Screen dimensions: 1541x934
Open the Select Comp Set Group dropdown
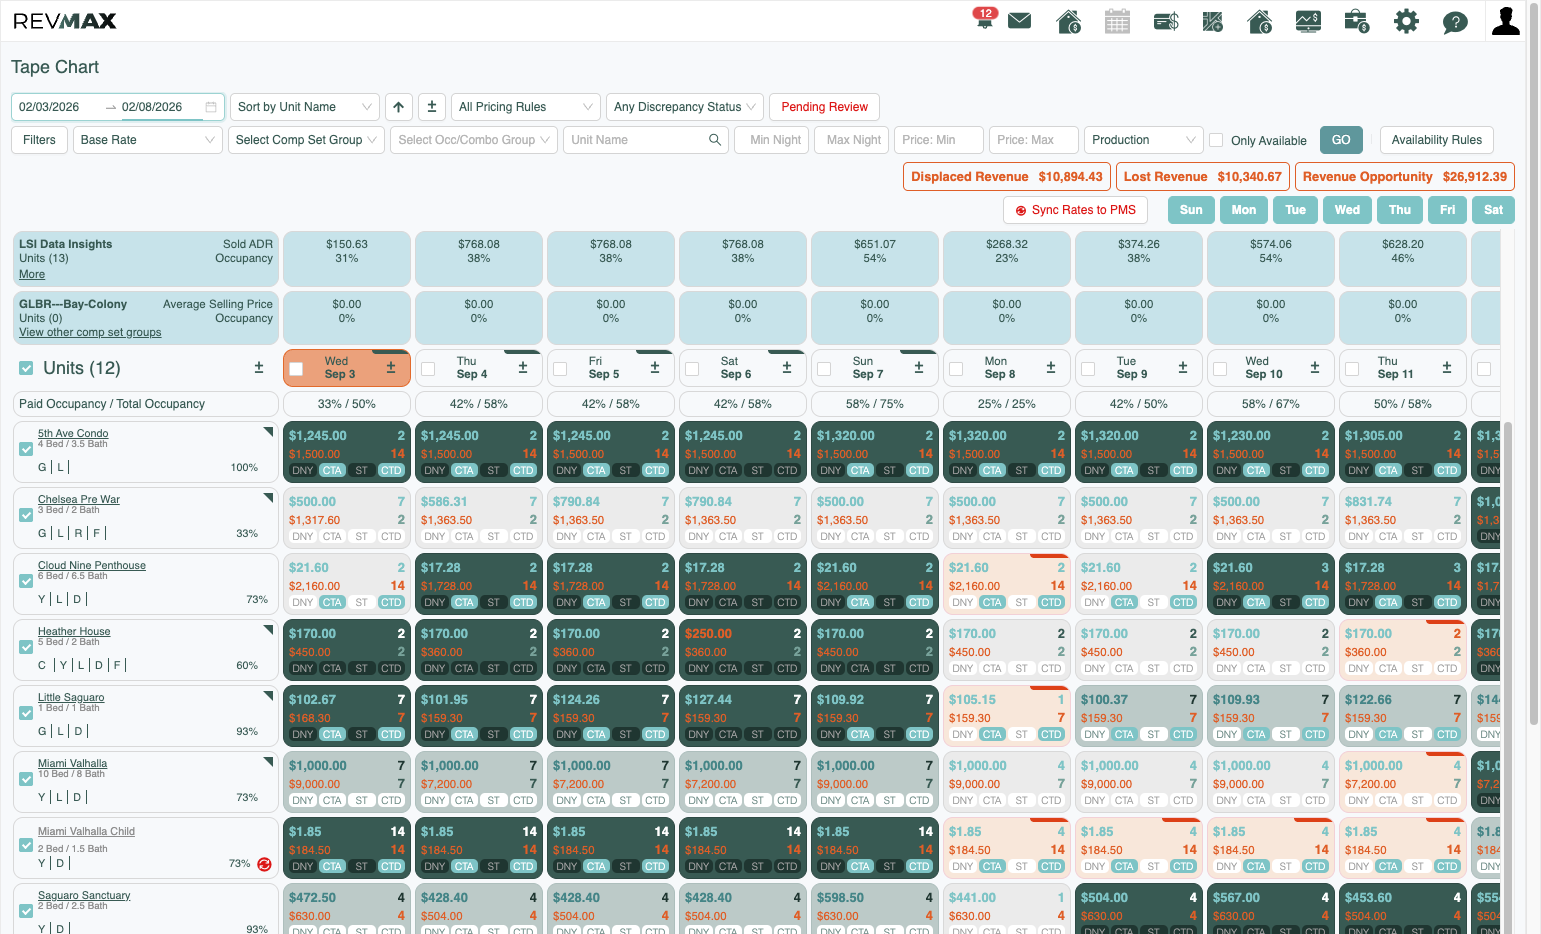pos(306,140)
